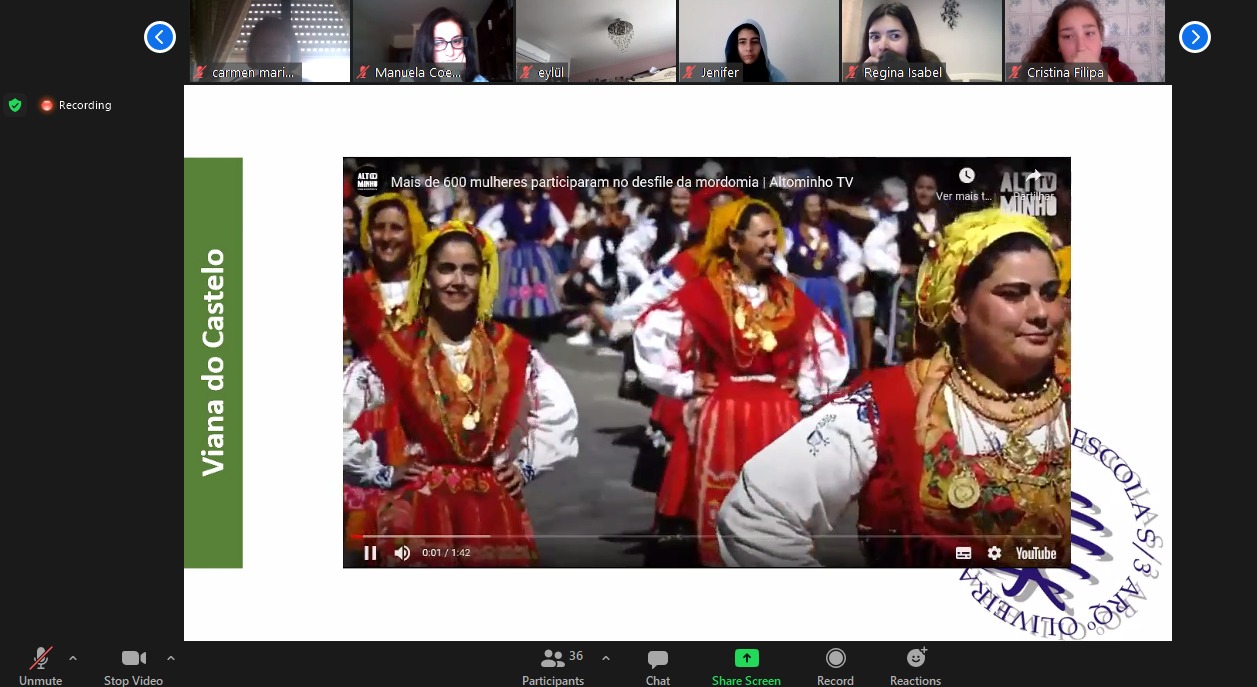This screenshot has height=687, width=1257.
Task: Open YouTube video settings gear
Action: pos(994,553)
